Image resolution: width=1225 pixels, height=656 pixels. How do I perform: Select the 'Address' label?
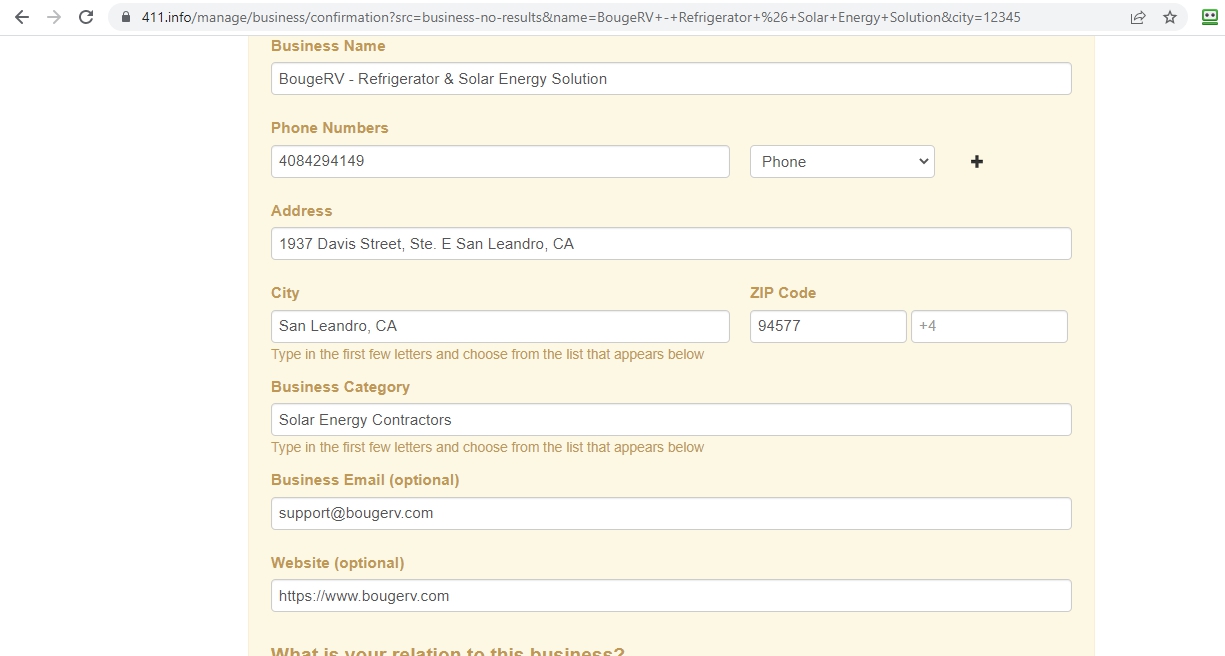click(301, 211)
